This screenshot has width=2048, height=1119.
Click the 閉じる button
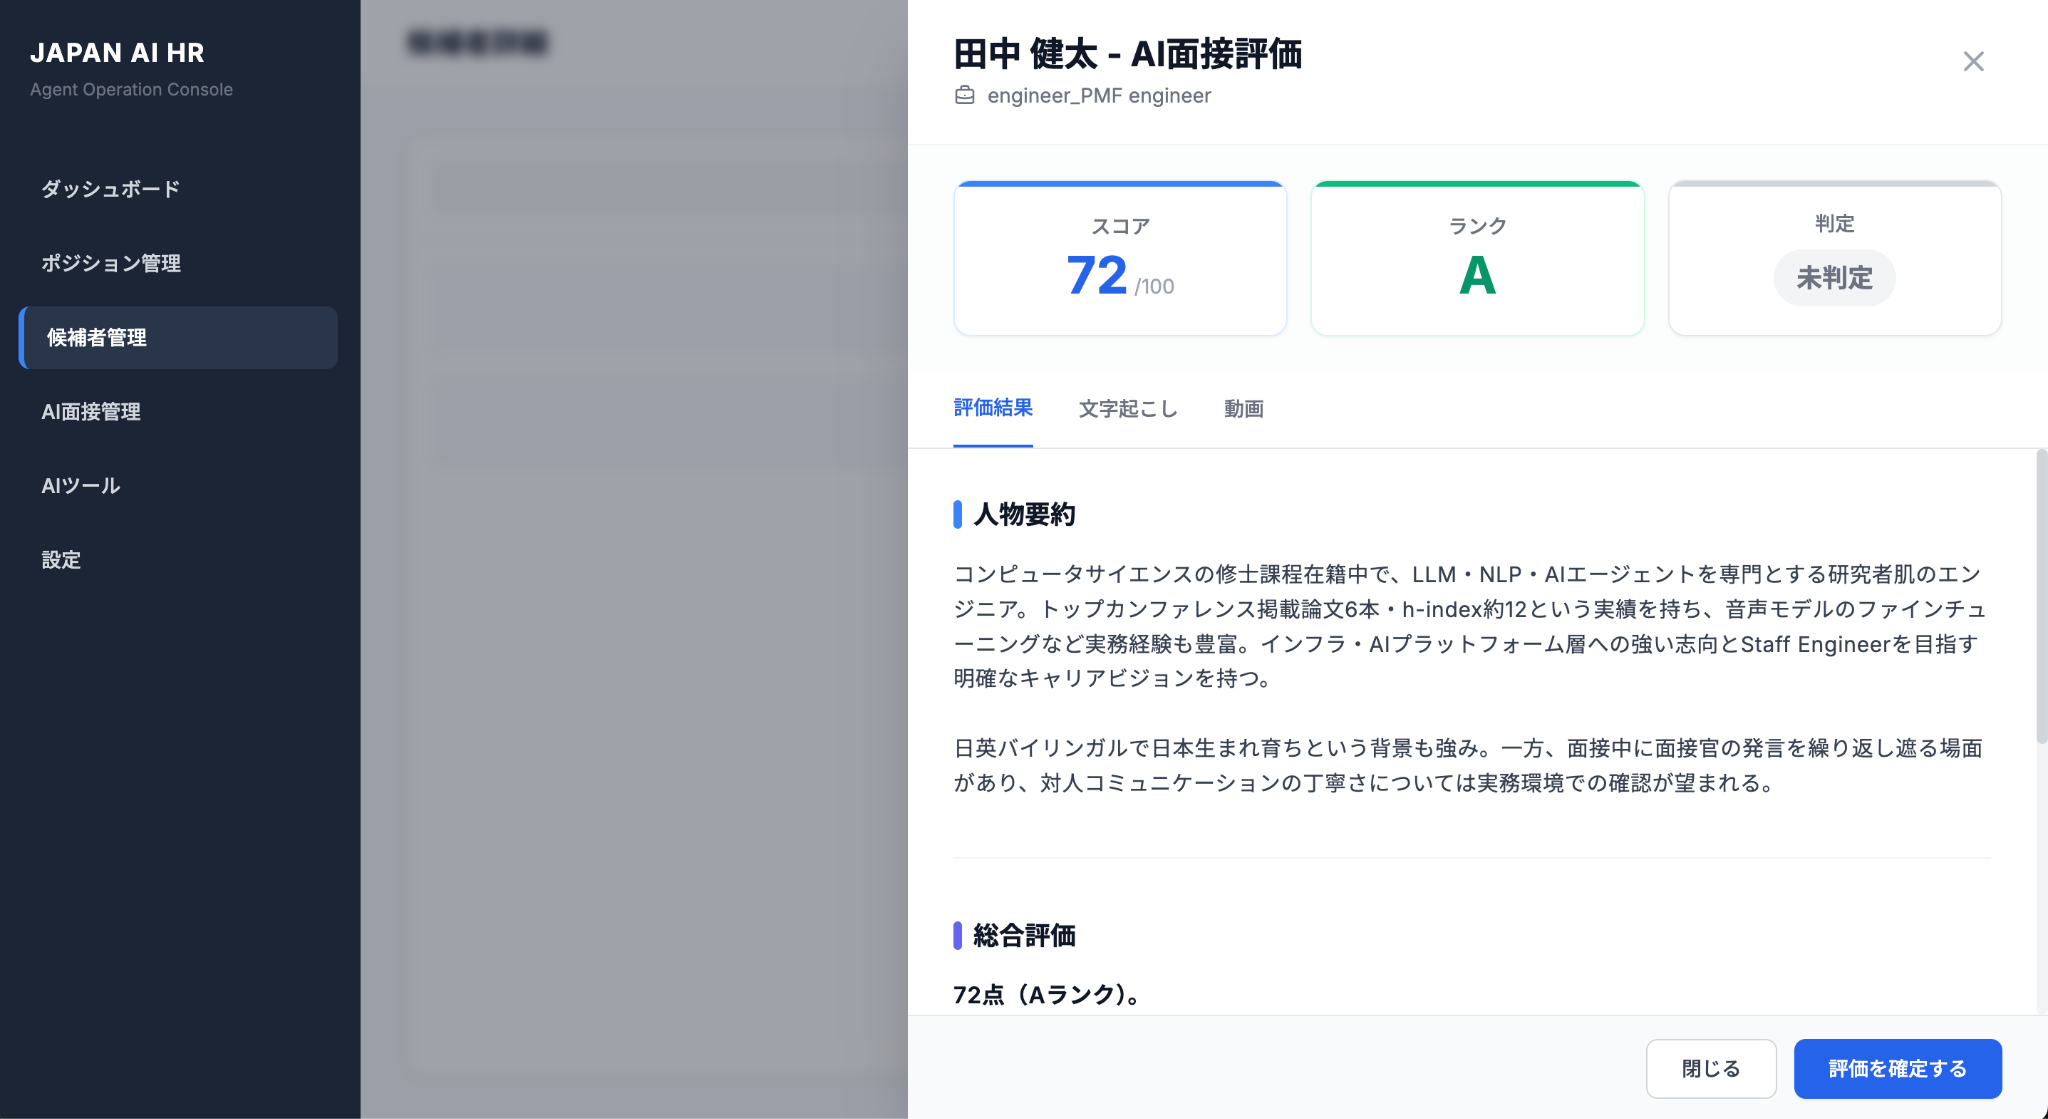(1711, 1068)
